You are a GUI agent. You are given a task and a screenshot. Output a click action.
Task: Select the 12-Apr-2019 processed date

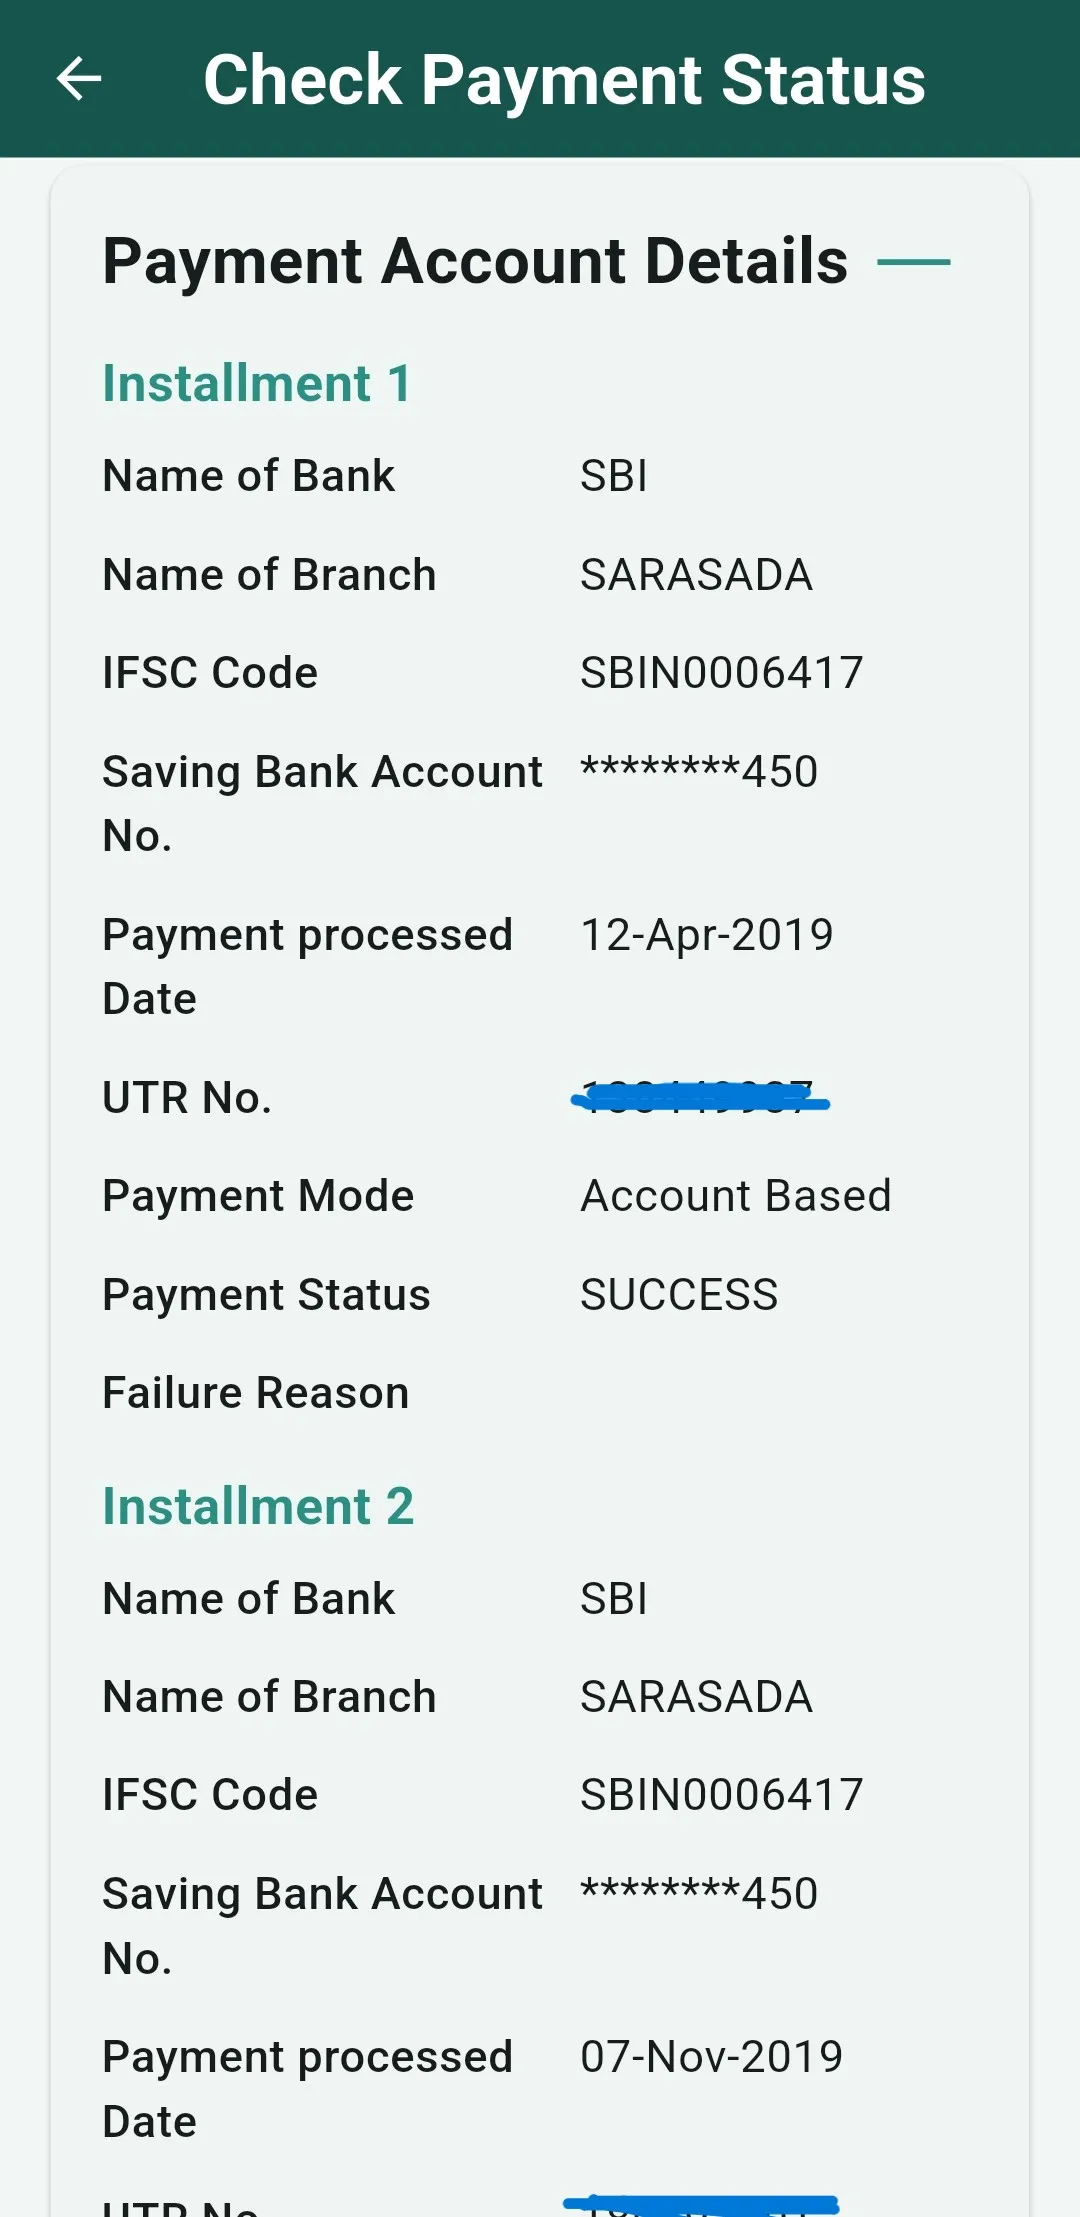click(707, 935)
